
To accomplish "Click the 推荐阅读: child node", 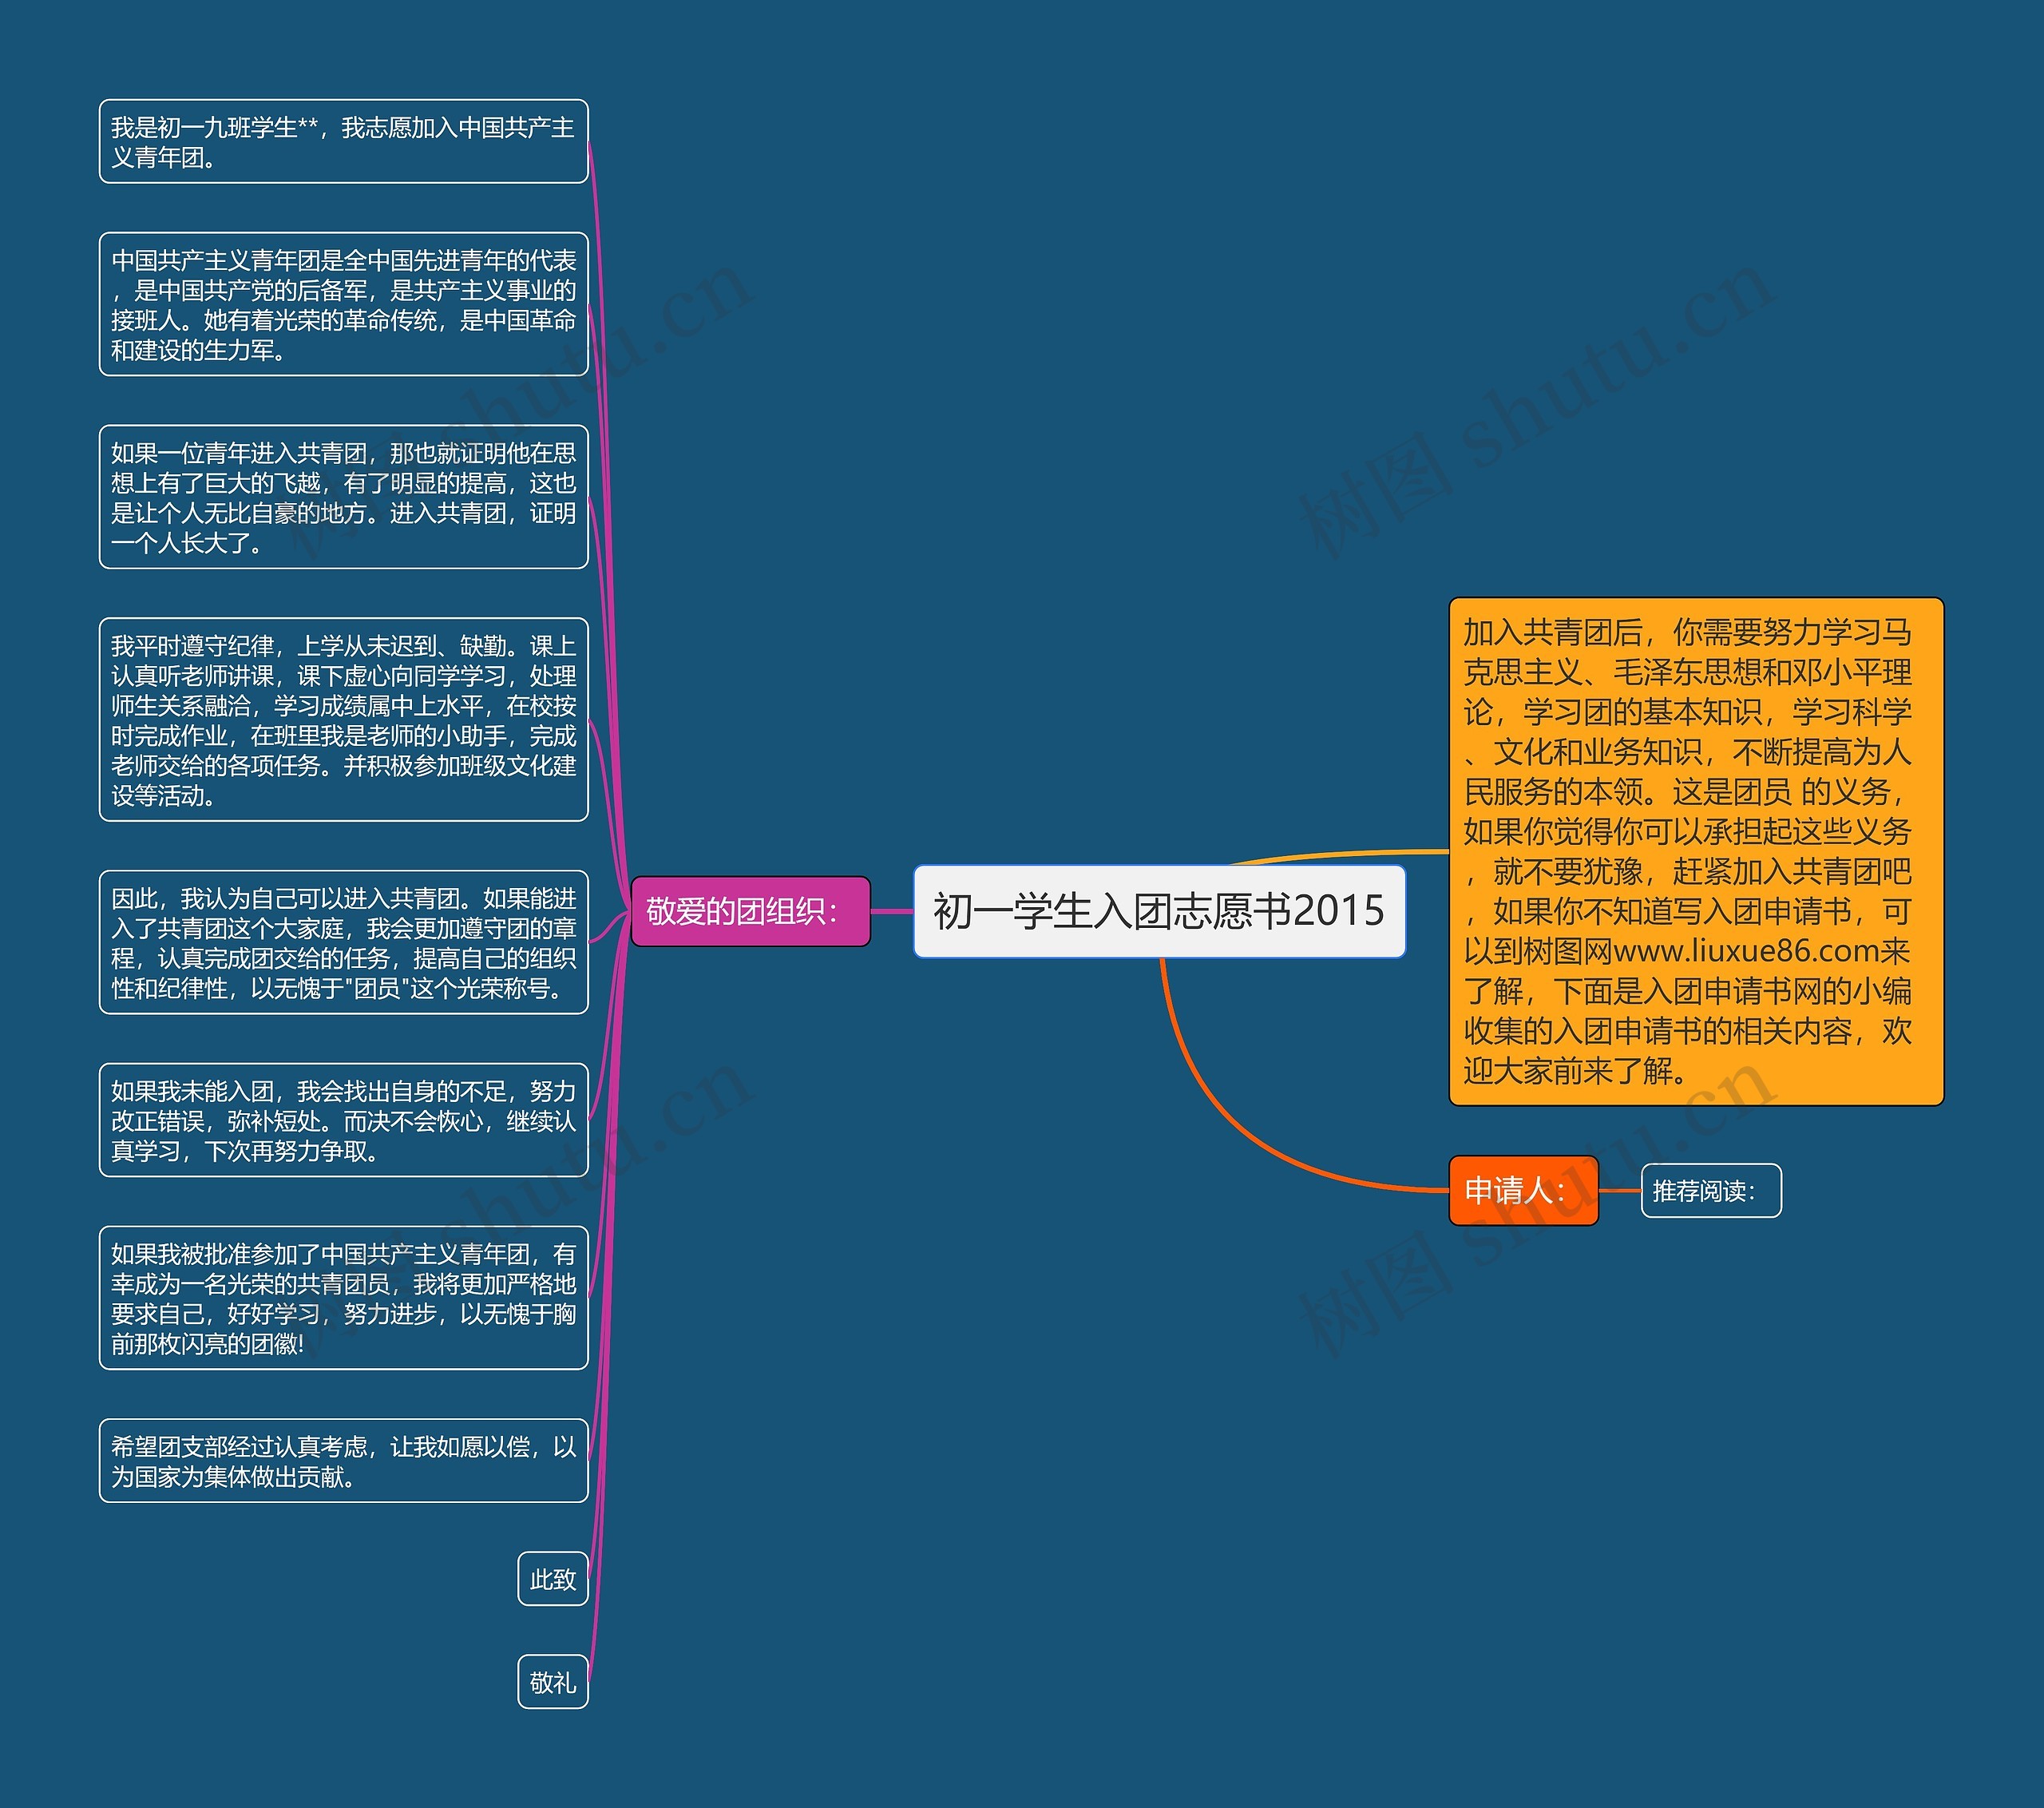I will [x=1710, y=1190].
